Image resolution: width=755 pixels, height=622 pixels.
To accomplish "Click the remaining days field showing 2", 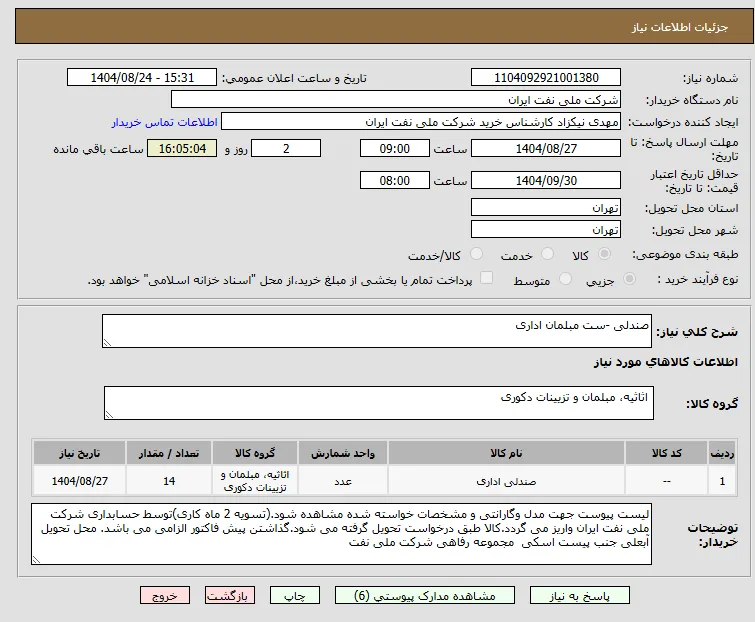I will [x=286, y=148].
